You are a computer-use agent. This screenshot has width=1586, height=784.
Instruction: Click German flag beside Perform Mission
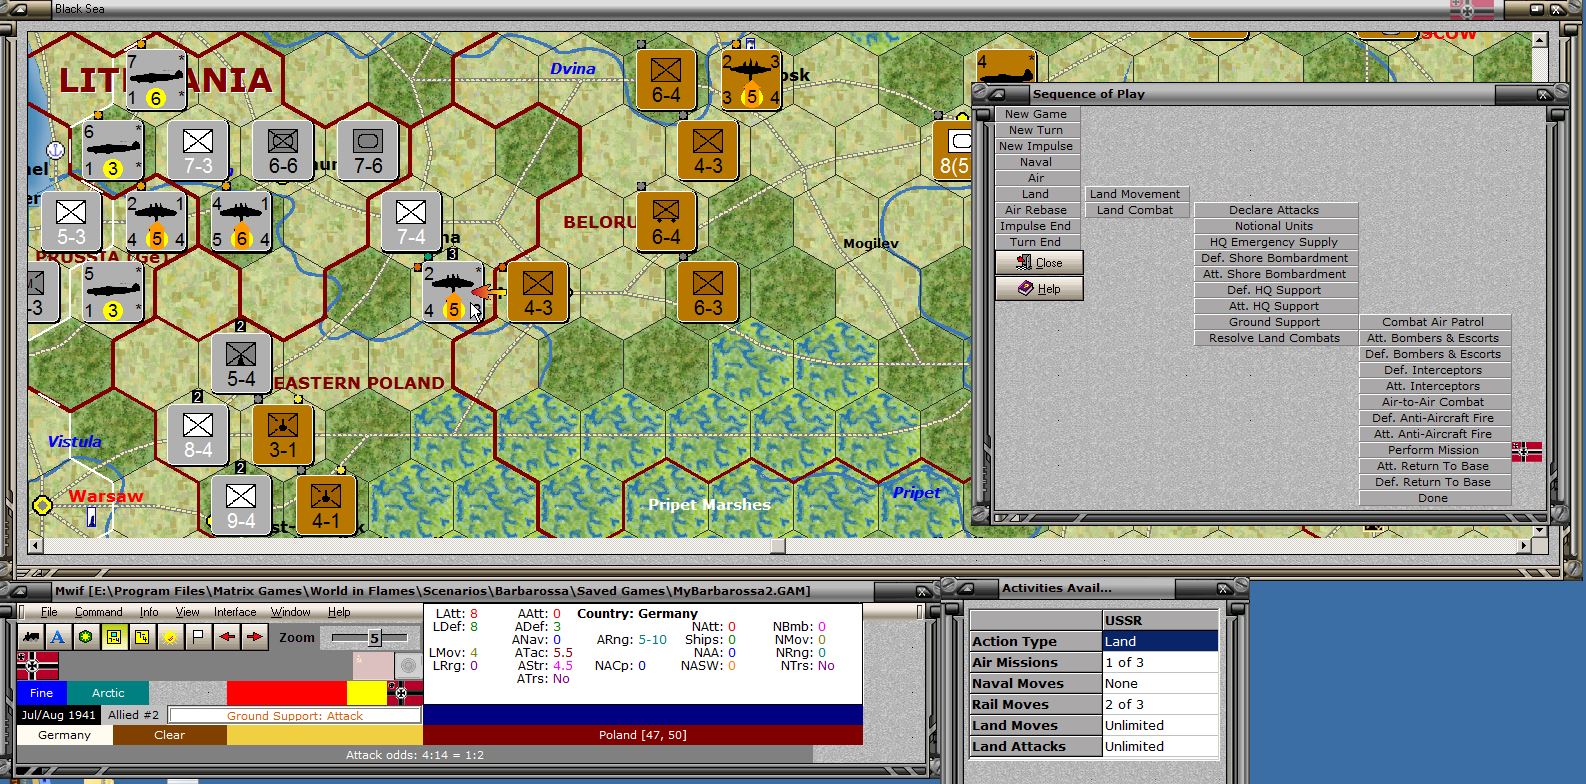point(1527,451)
